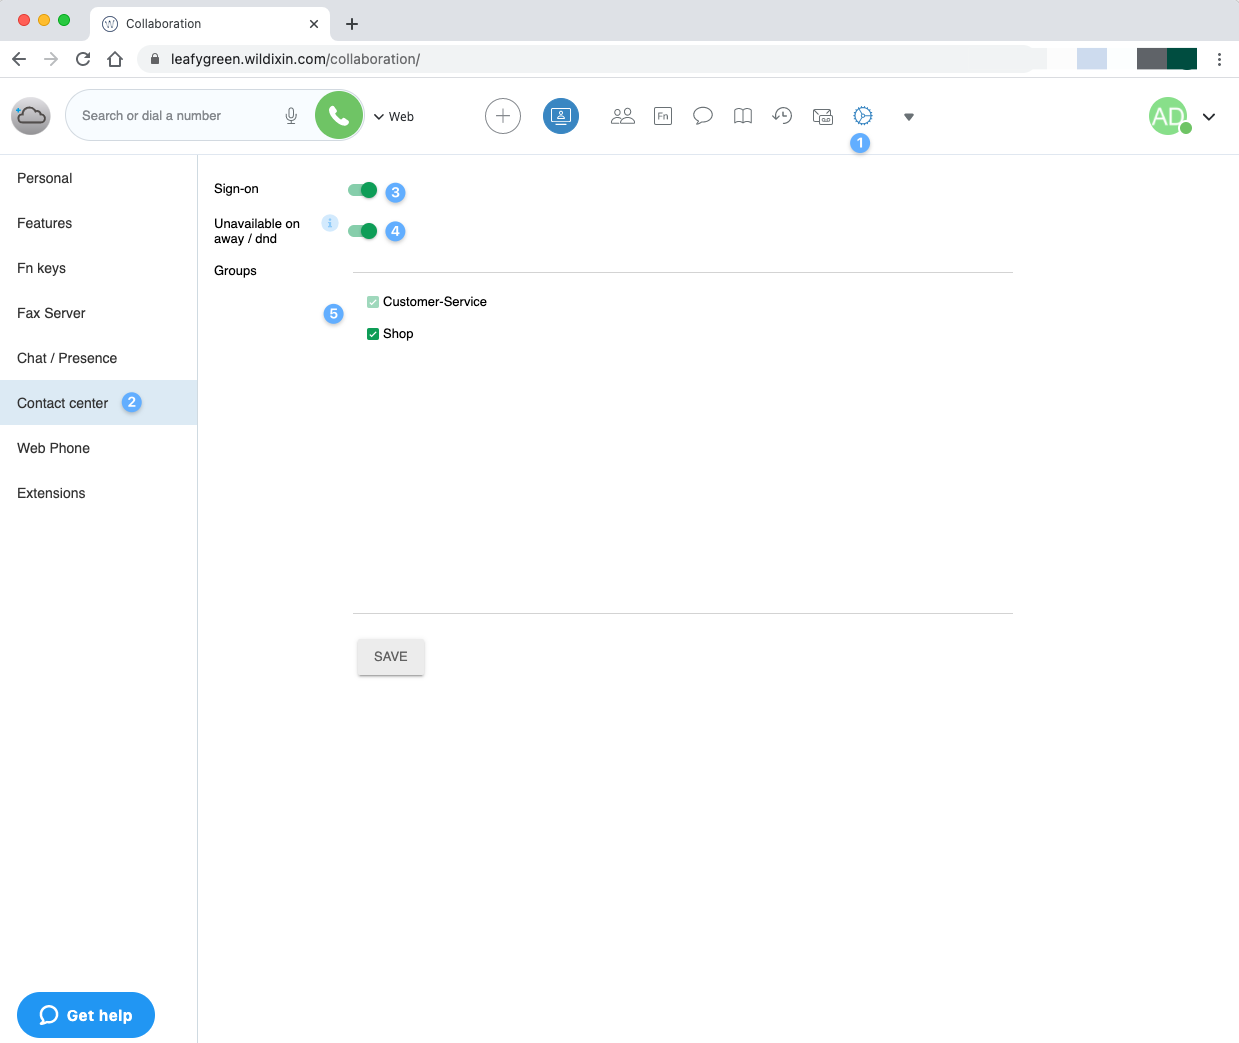
Task: Click the green call button
Action: [339, 116]
